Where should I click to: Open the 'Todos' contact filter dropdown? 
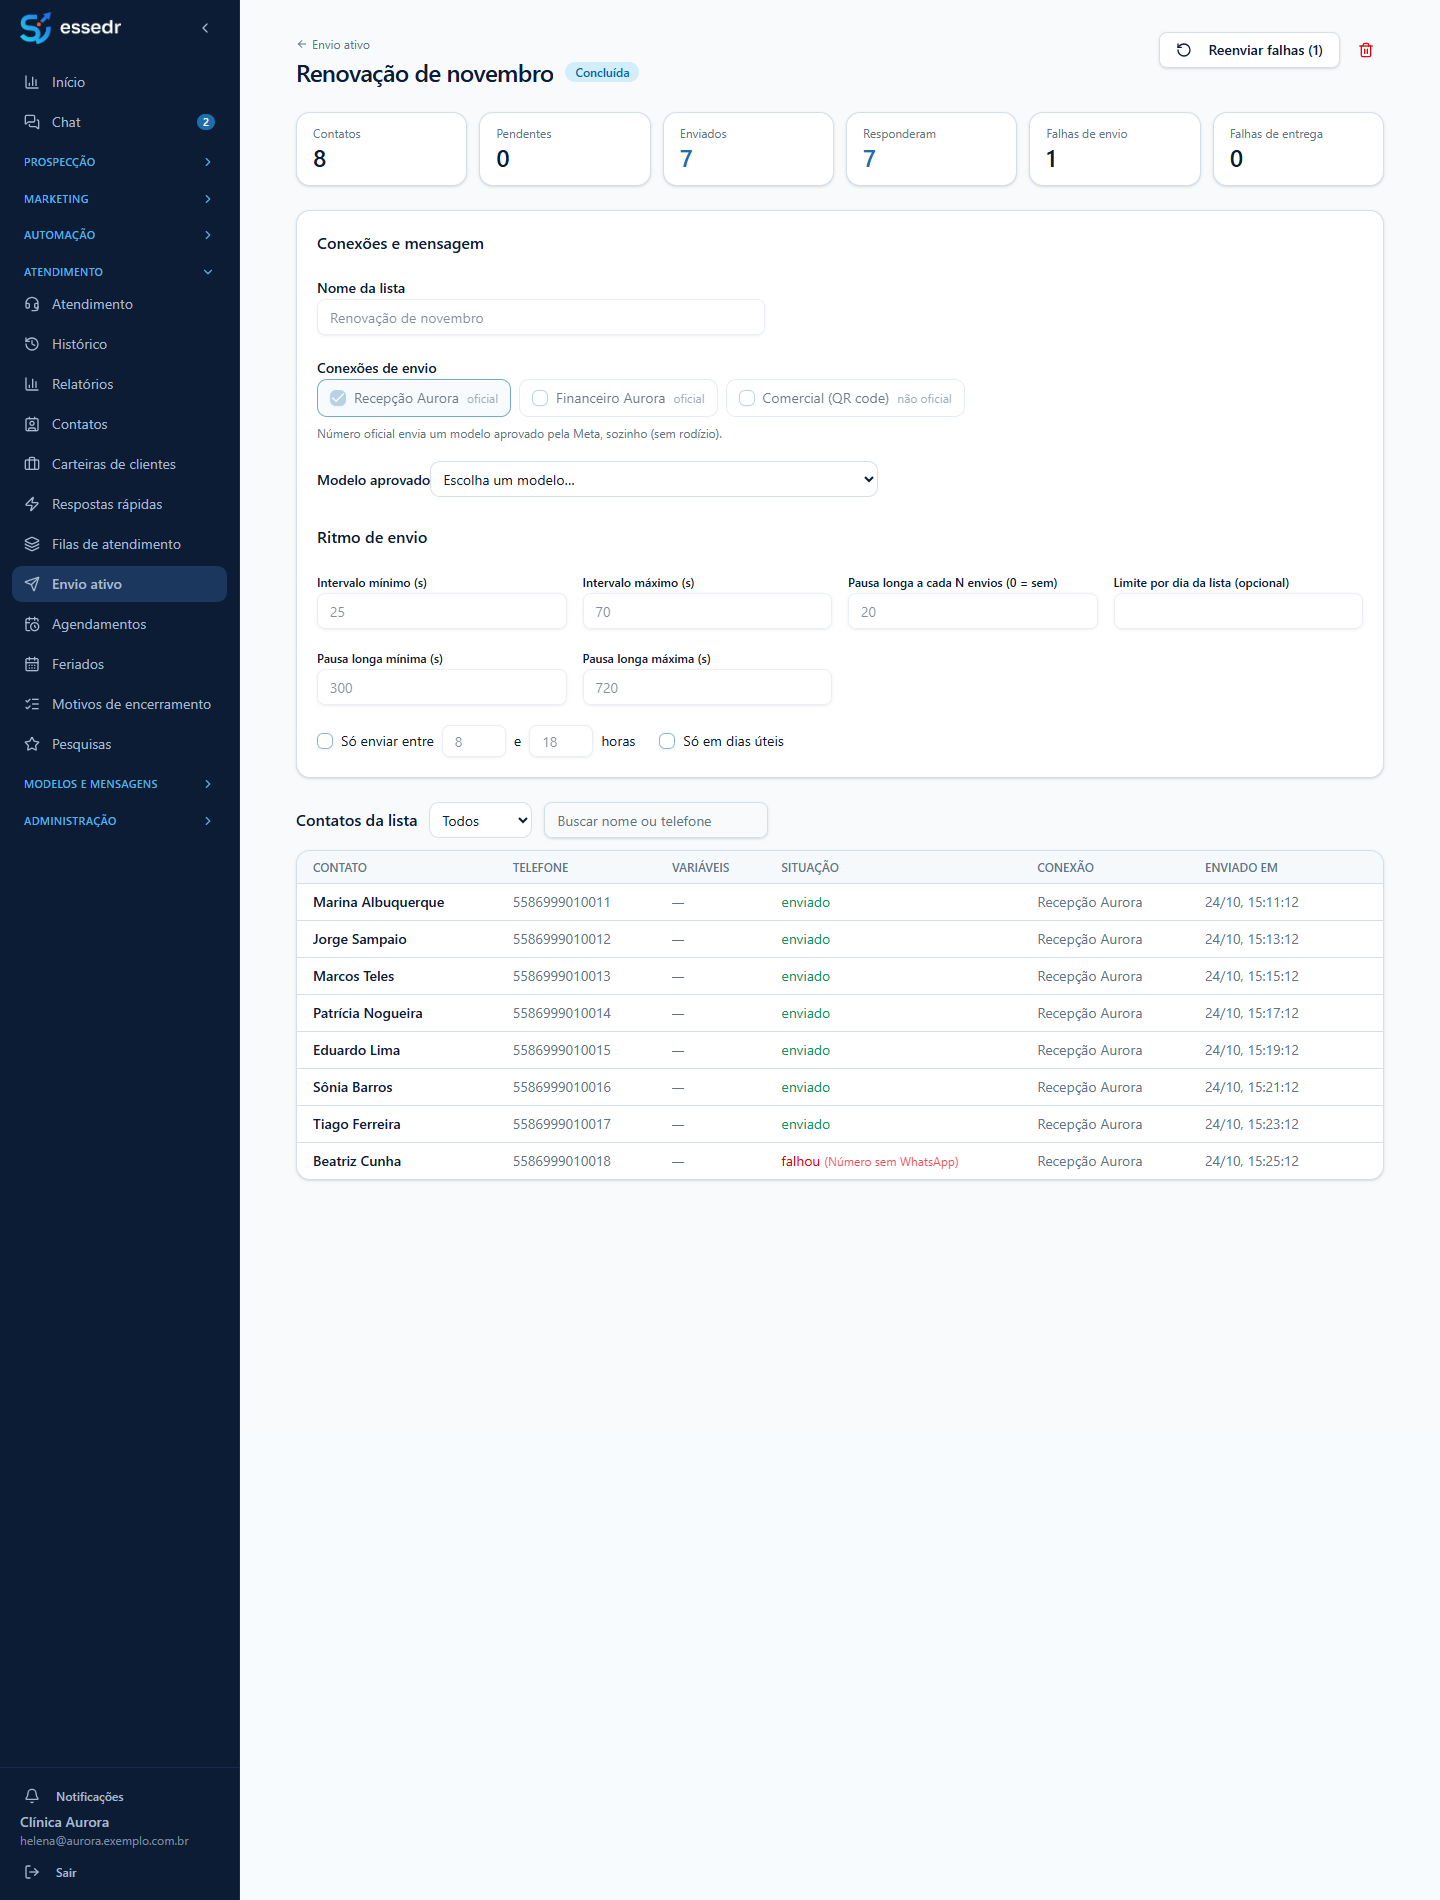tap(480, 821)
